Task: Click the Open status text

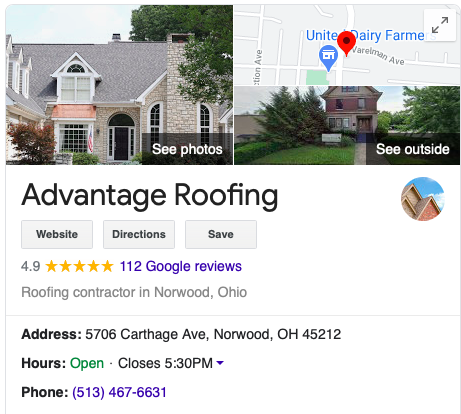Action: pyautogui.click(x=87, y=363)
